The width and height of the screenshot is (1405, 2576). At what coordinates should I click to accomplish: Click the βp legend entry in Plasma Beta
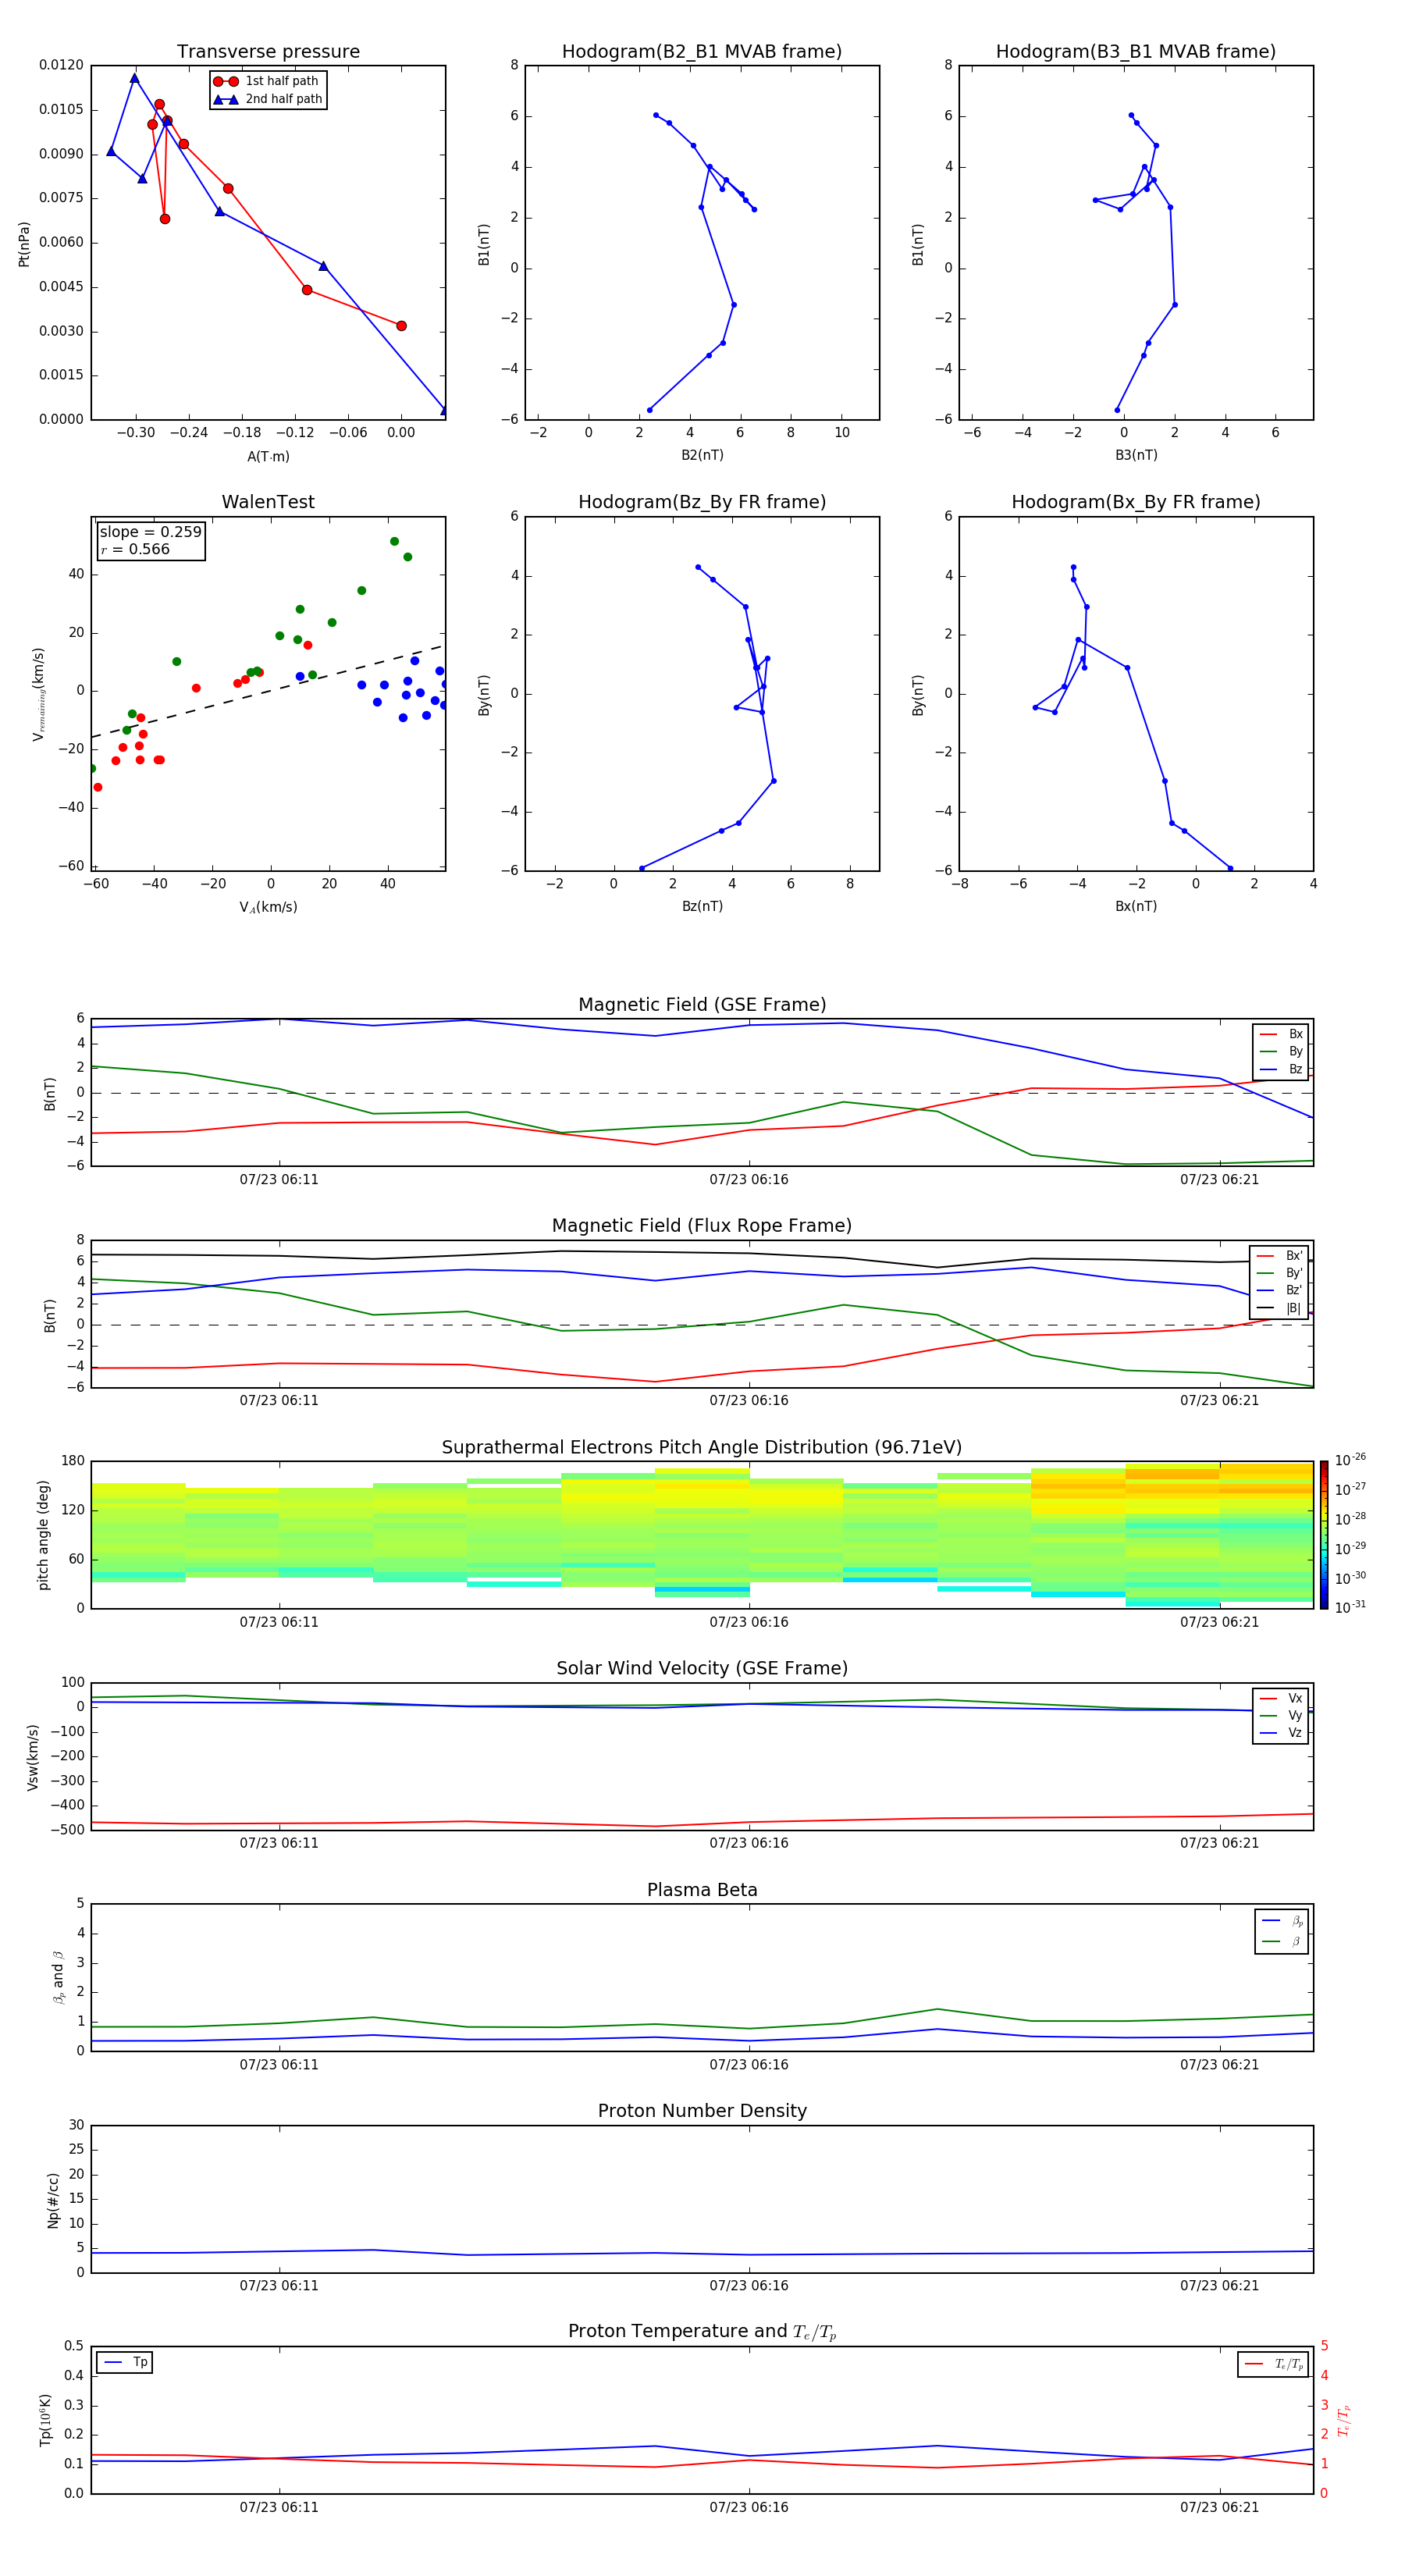[x=1282, y=1921]
